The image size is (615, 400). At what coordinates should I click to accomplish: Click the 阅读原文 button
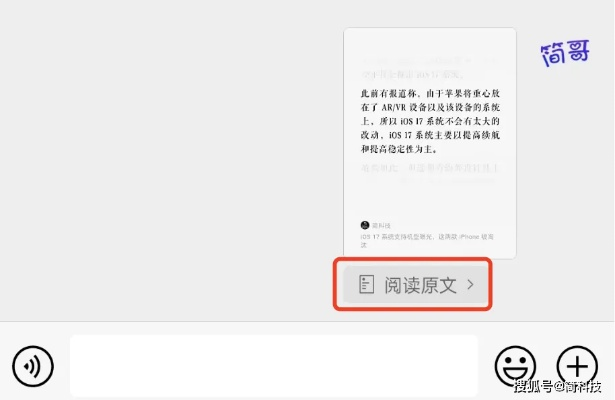pos(415,284)
